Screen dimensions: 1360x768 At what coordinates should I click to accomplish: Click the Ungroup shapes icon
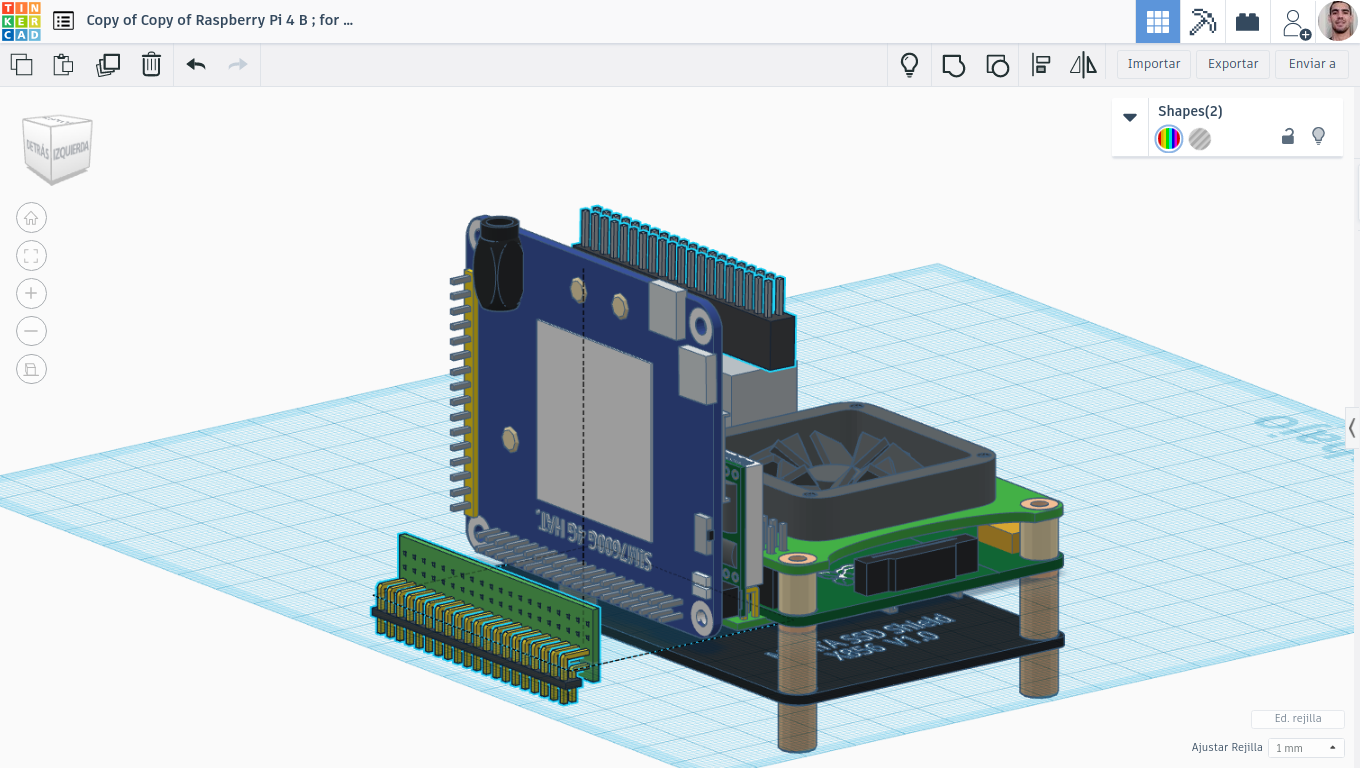click(997, 66)
